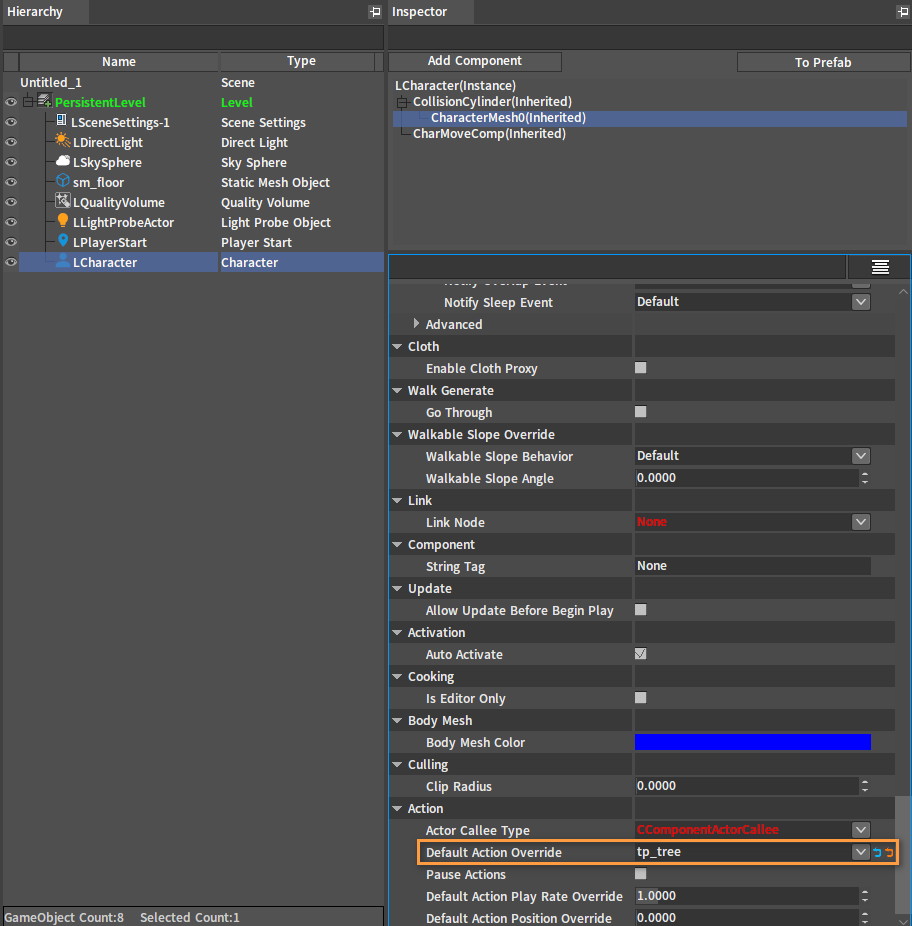Sort hierarchy by Type column
912x926 pixels.
(x=301, y=61)
